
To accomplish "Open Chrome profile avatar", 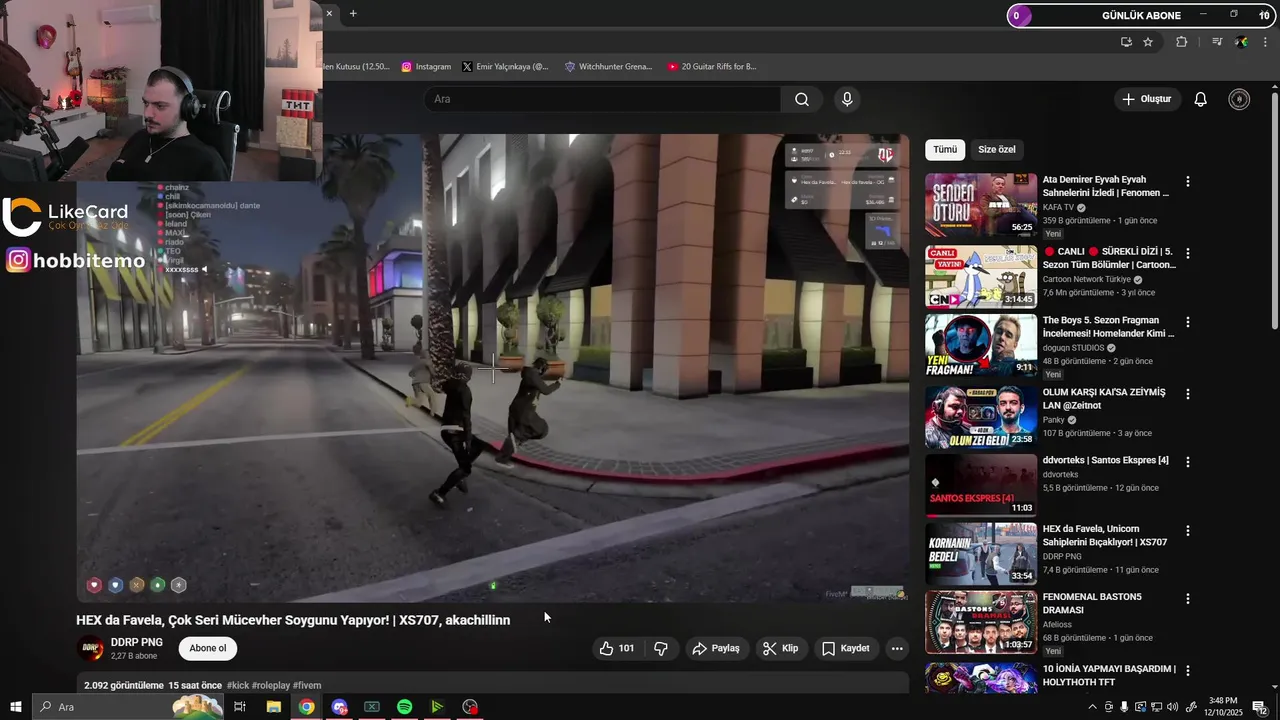I will point(1241,42).
